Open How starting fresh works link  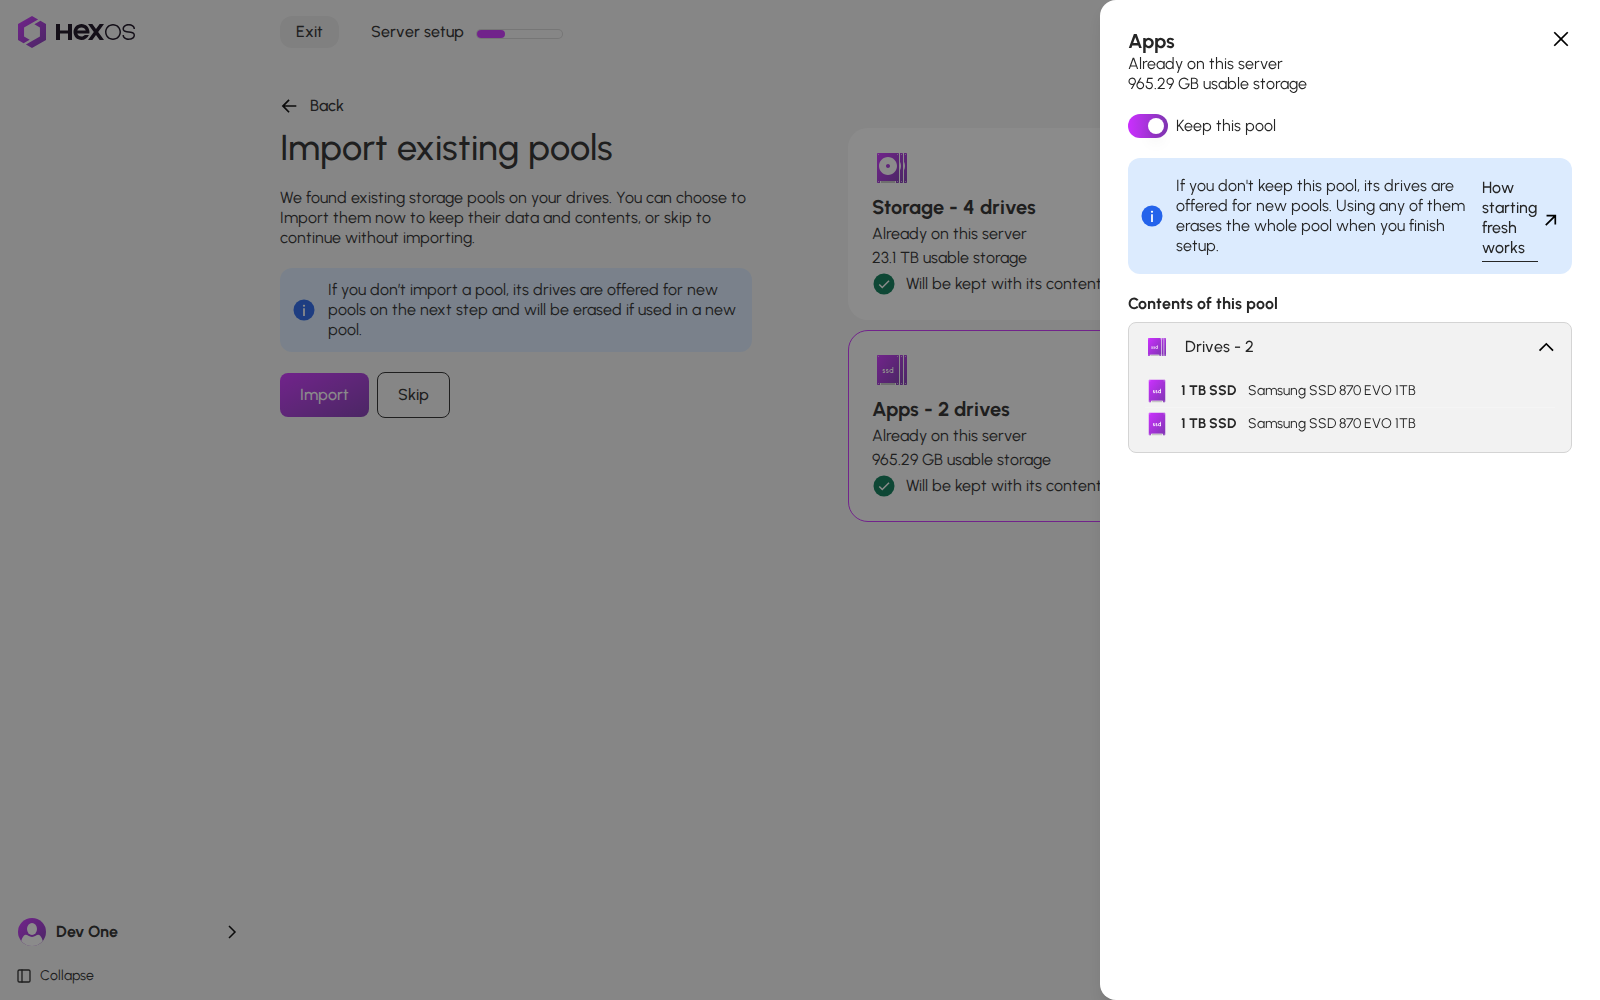1519,218
